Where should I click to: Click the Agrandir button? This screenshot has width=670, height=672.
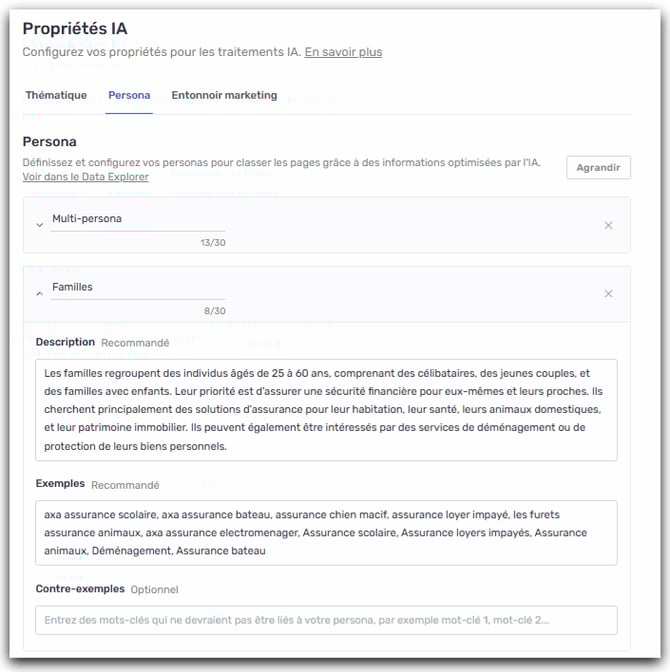pos(598,167)
